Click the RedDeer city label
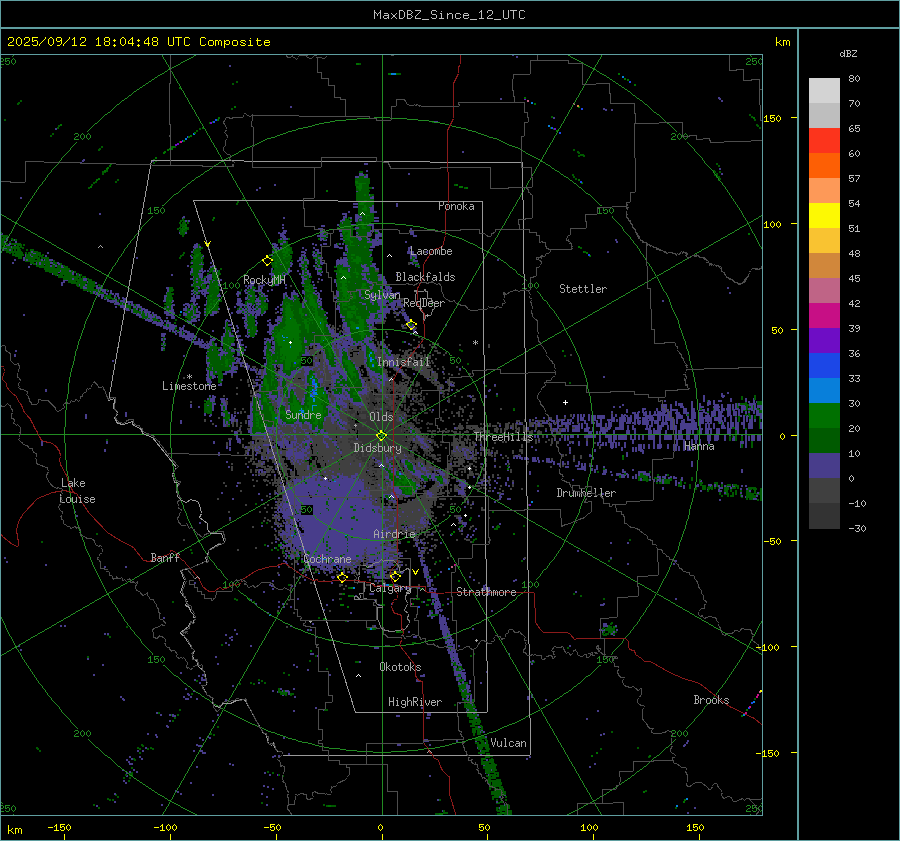 click(424, 303)
